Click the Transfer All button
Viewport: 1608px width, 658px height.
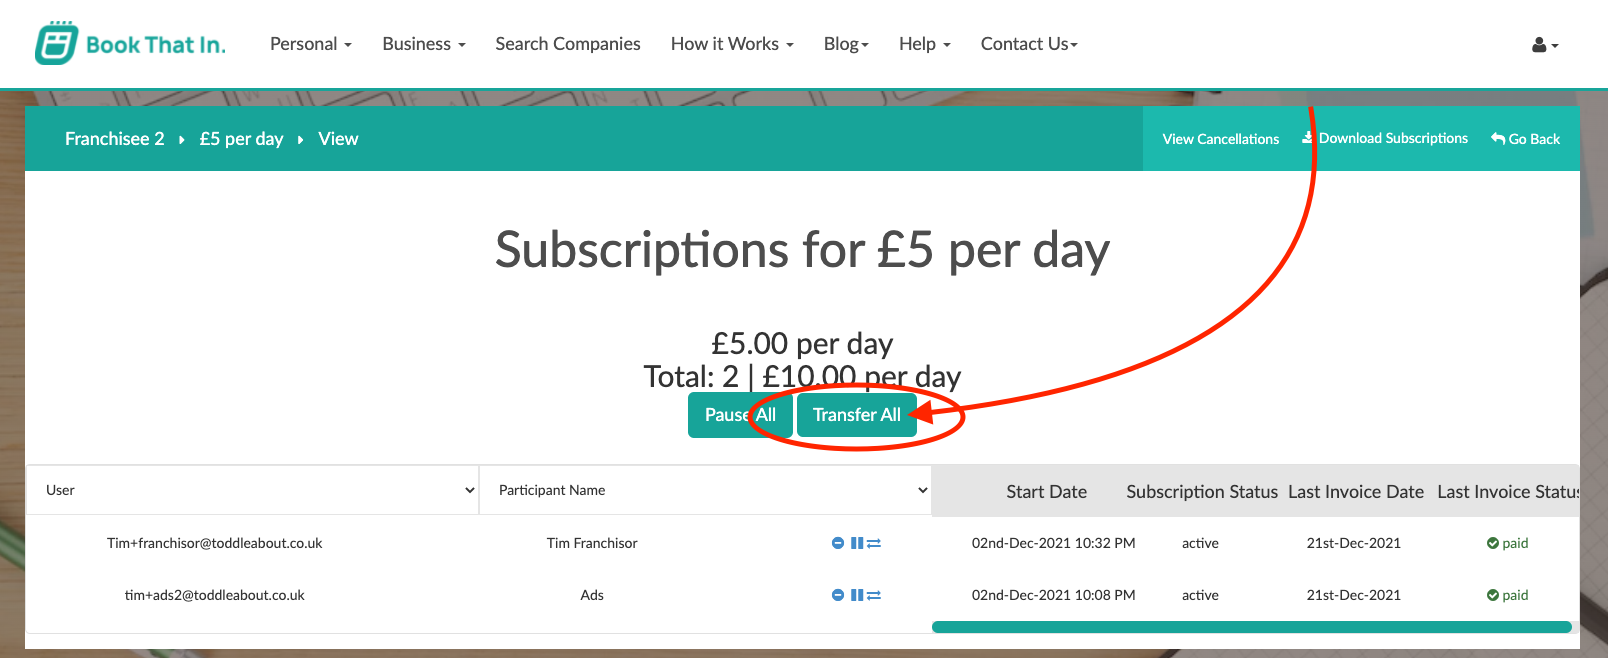[857, 415]
